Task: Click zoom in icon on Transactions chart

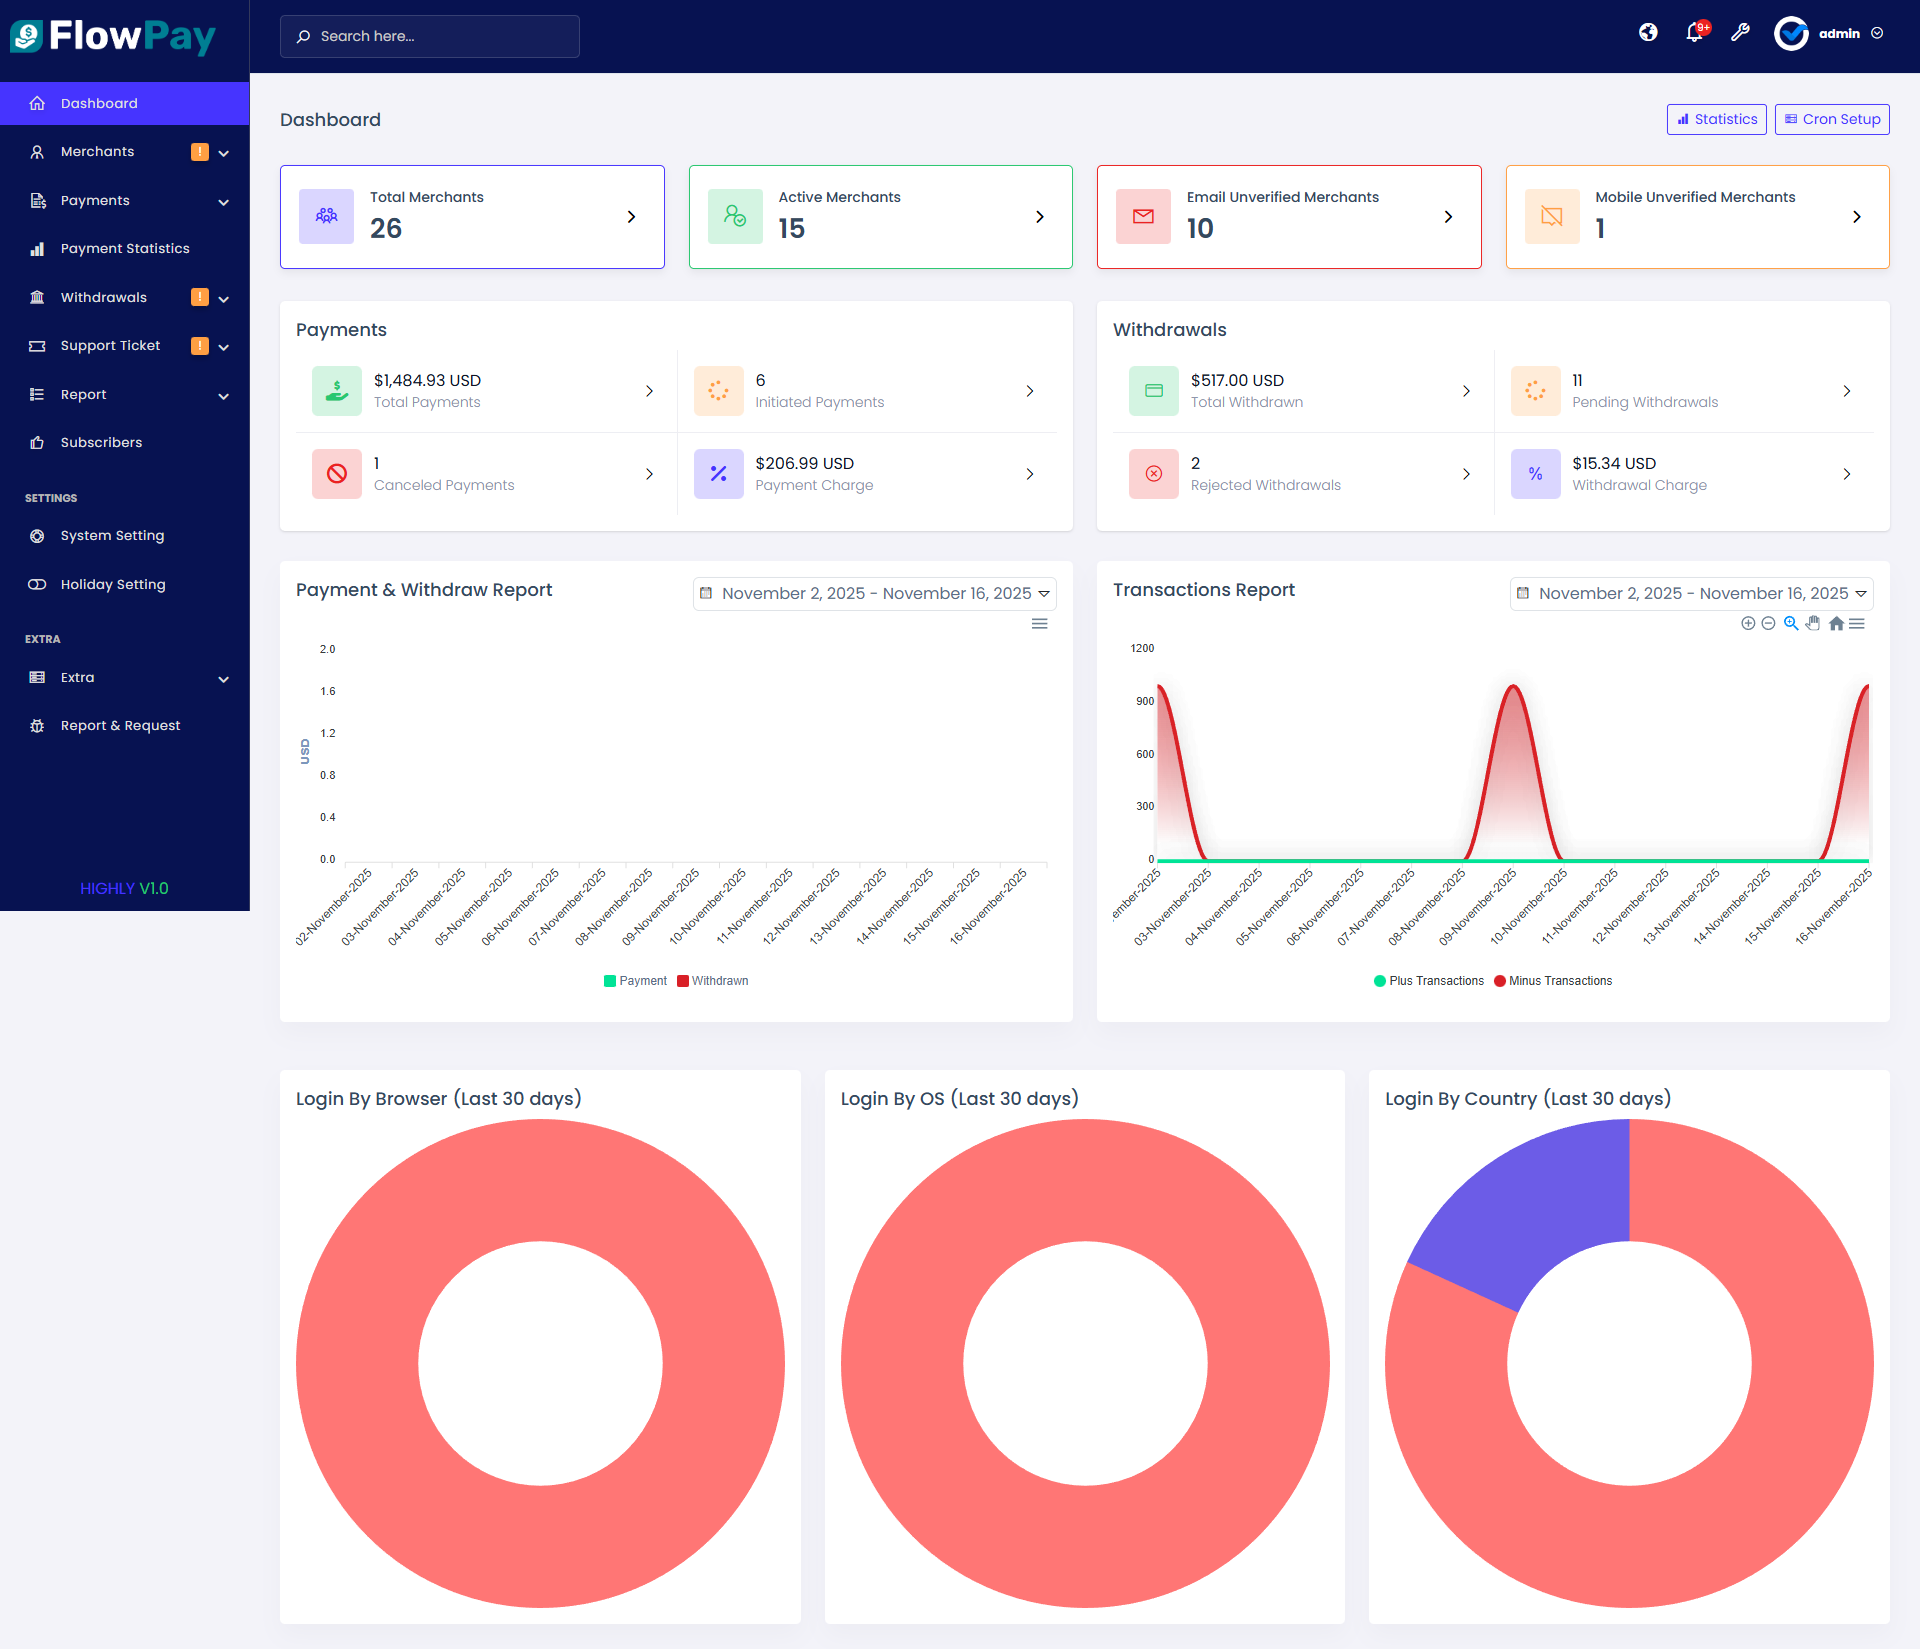Action: click(1748, 623)
